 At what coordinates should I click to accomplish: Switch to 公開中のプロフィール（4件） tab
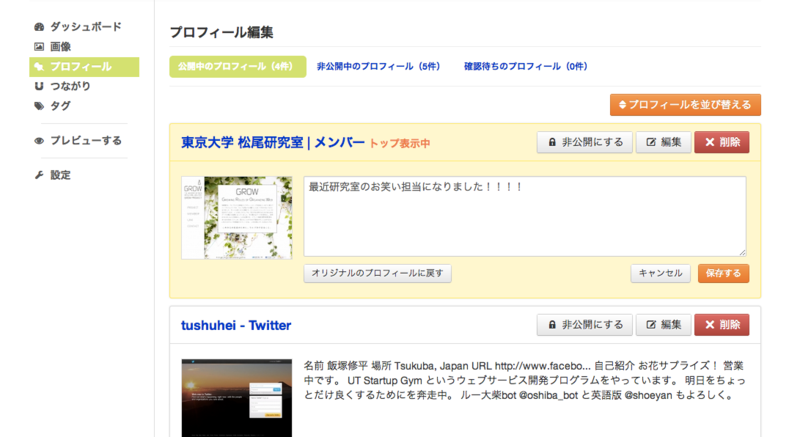(238, 67)
